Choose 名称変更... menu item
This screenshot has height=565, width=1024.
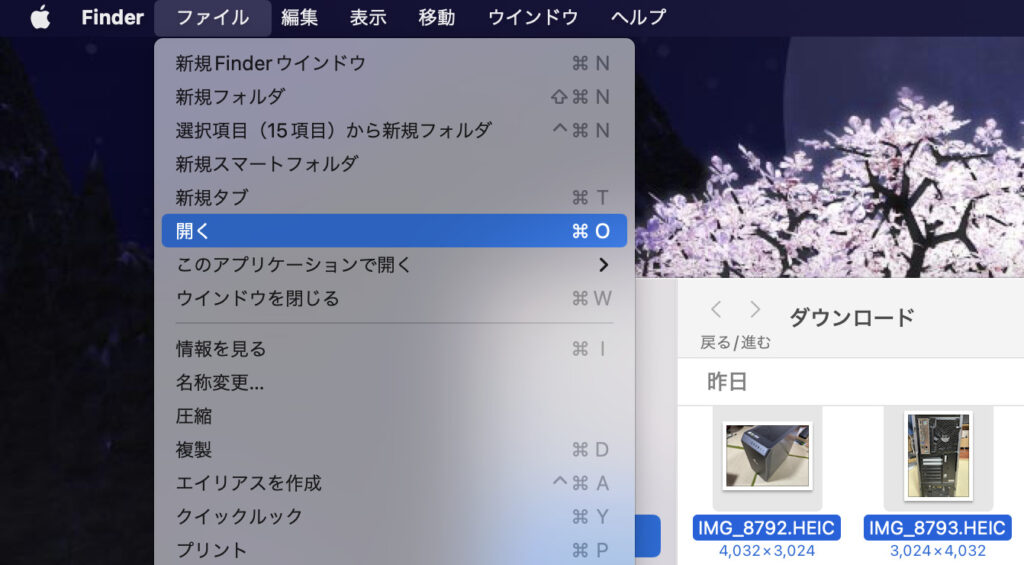(x=394, y=382)
